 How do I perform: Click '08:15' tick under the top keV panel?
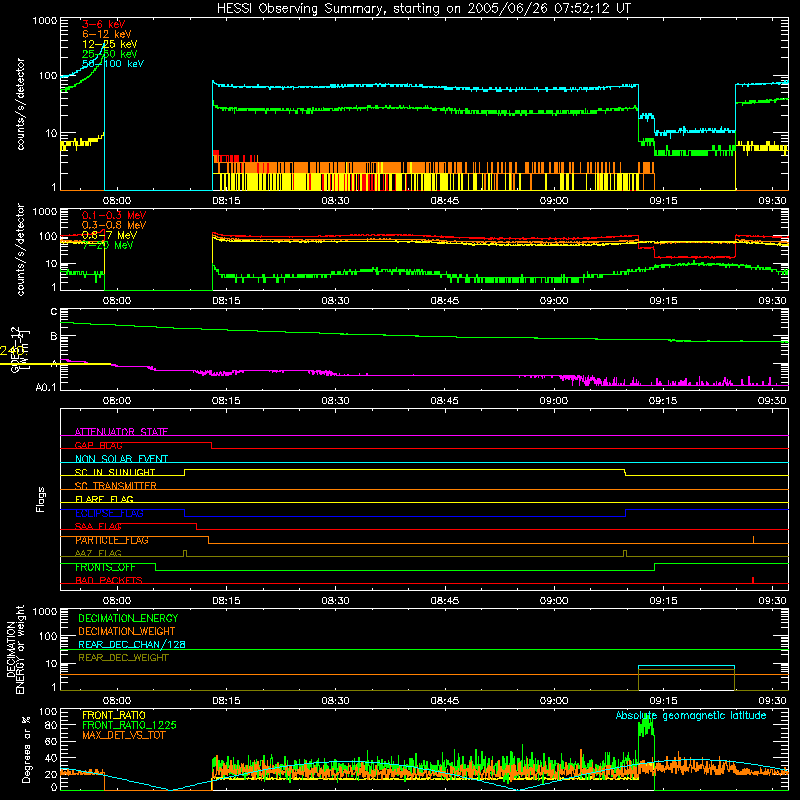[x=226, y=201]
